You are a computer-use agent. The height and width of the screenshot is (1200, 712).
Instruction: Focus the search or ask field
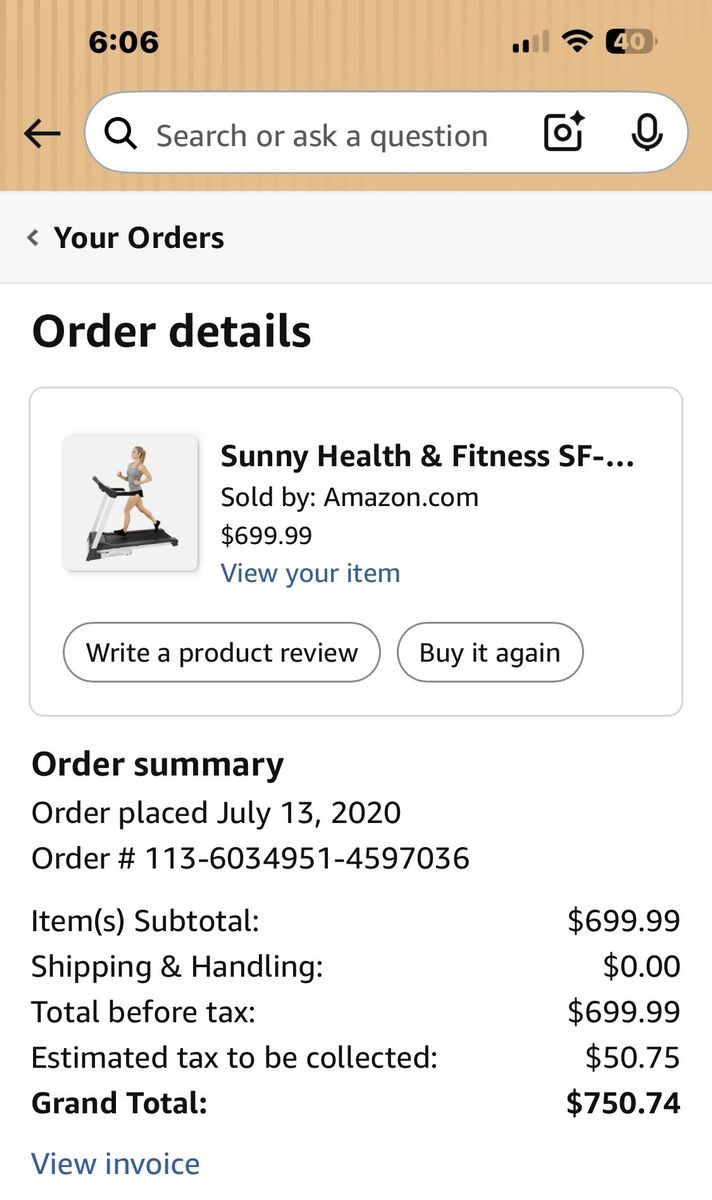click(321, 135)
